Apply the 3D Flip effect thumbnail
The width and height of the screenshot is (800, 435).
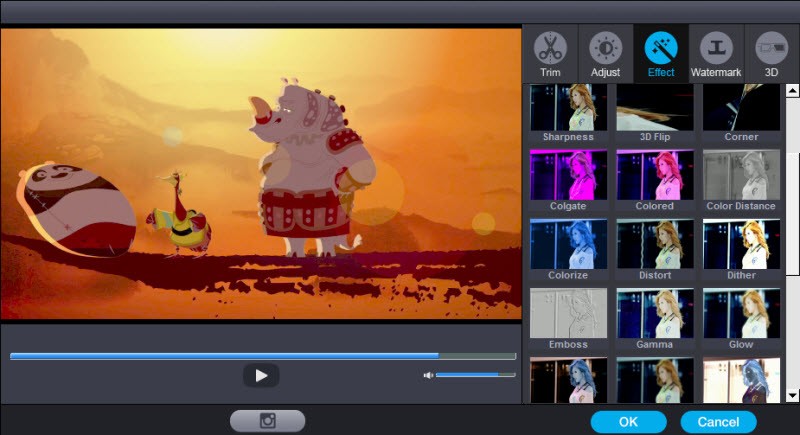[x=655, y=108]
